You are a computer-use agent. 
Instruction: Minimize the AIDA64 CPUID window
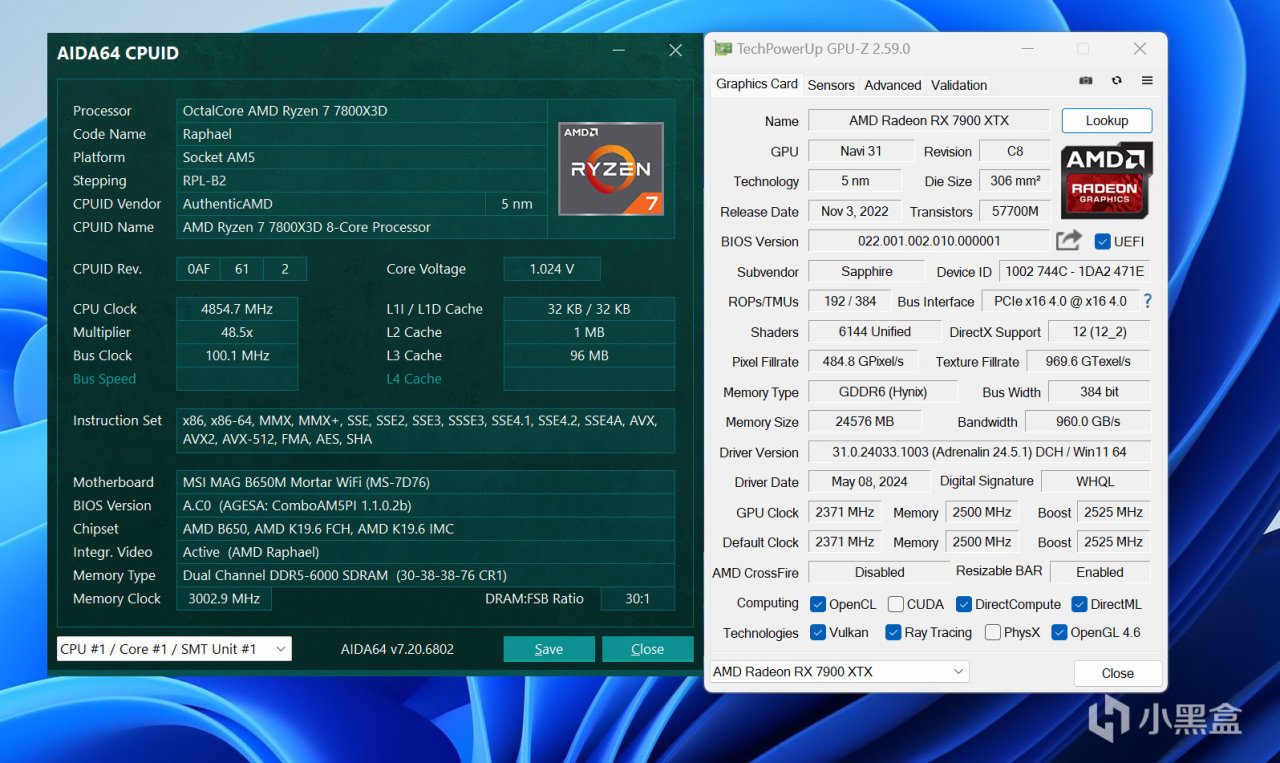click(x=617, y=50)
